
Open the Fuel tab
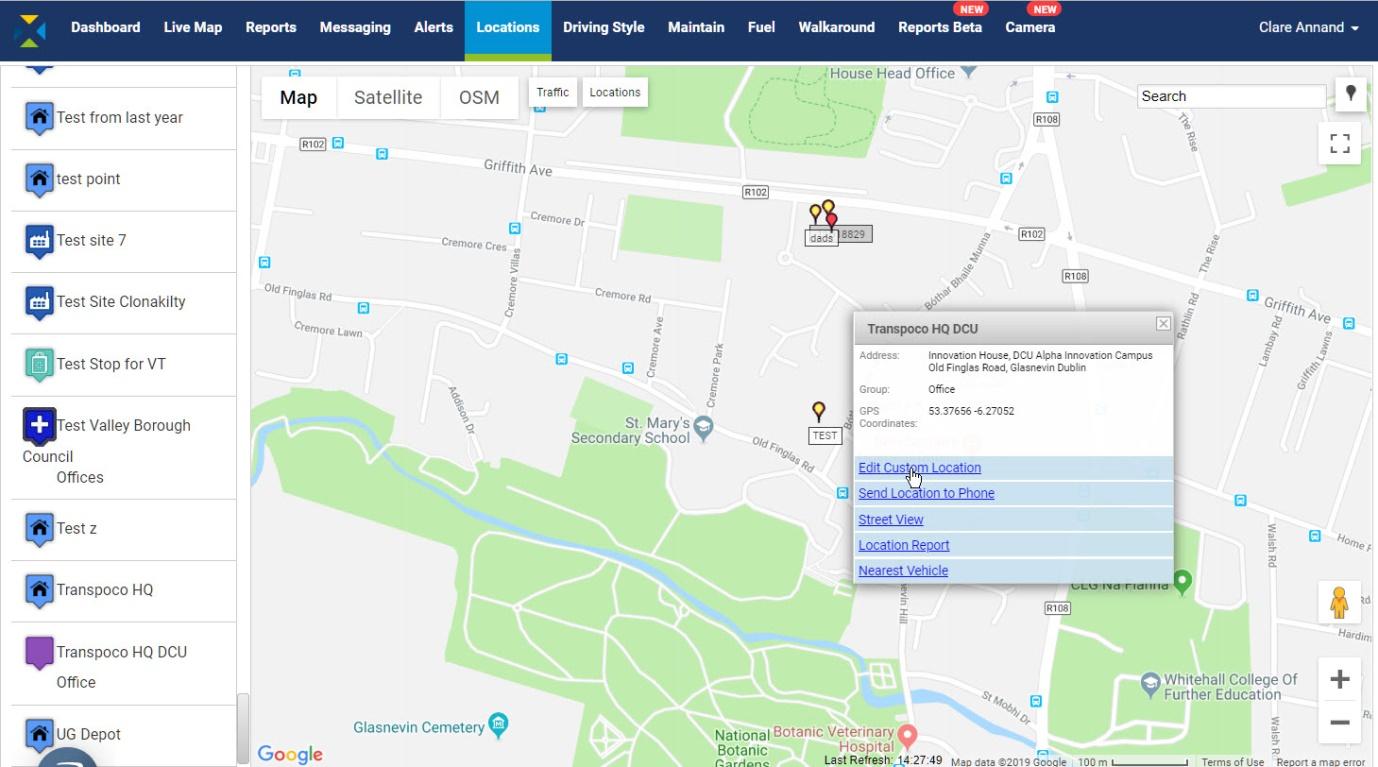[x=761, y=27]
